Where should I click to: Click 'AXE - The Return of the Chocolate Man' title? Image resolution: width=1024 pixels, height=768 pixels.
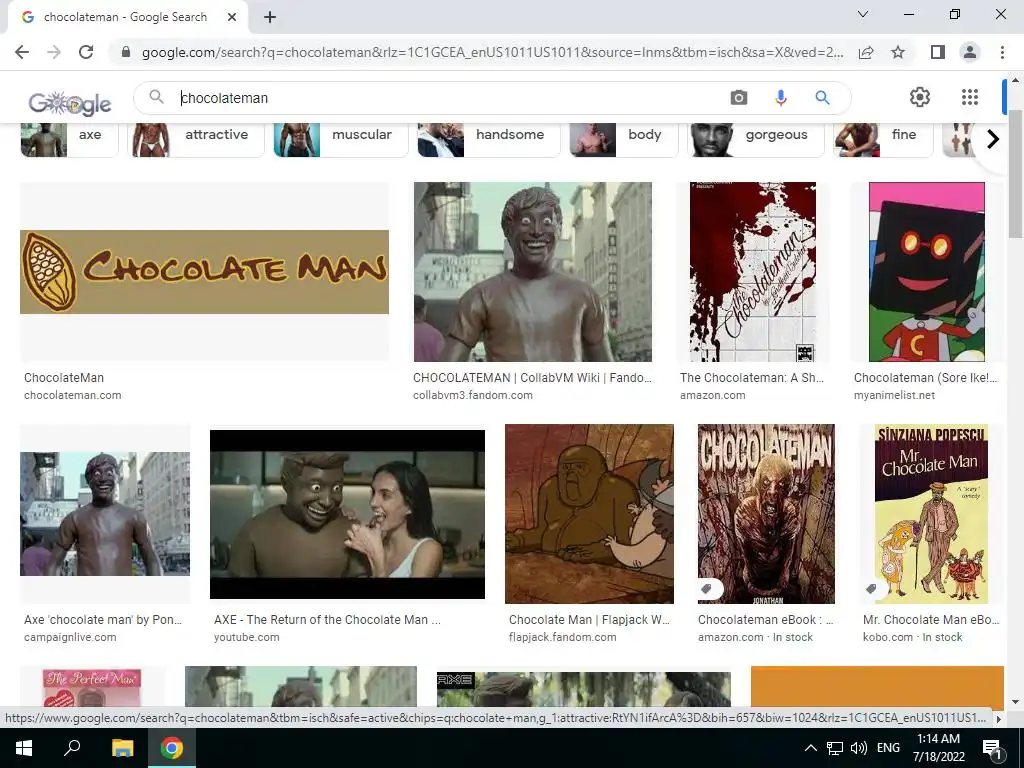327,620
